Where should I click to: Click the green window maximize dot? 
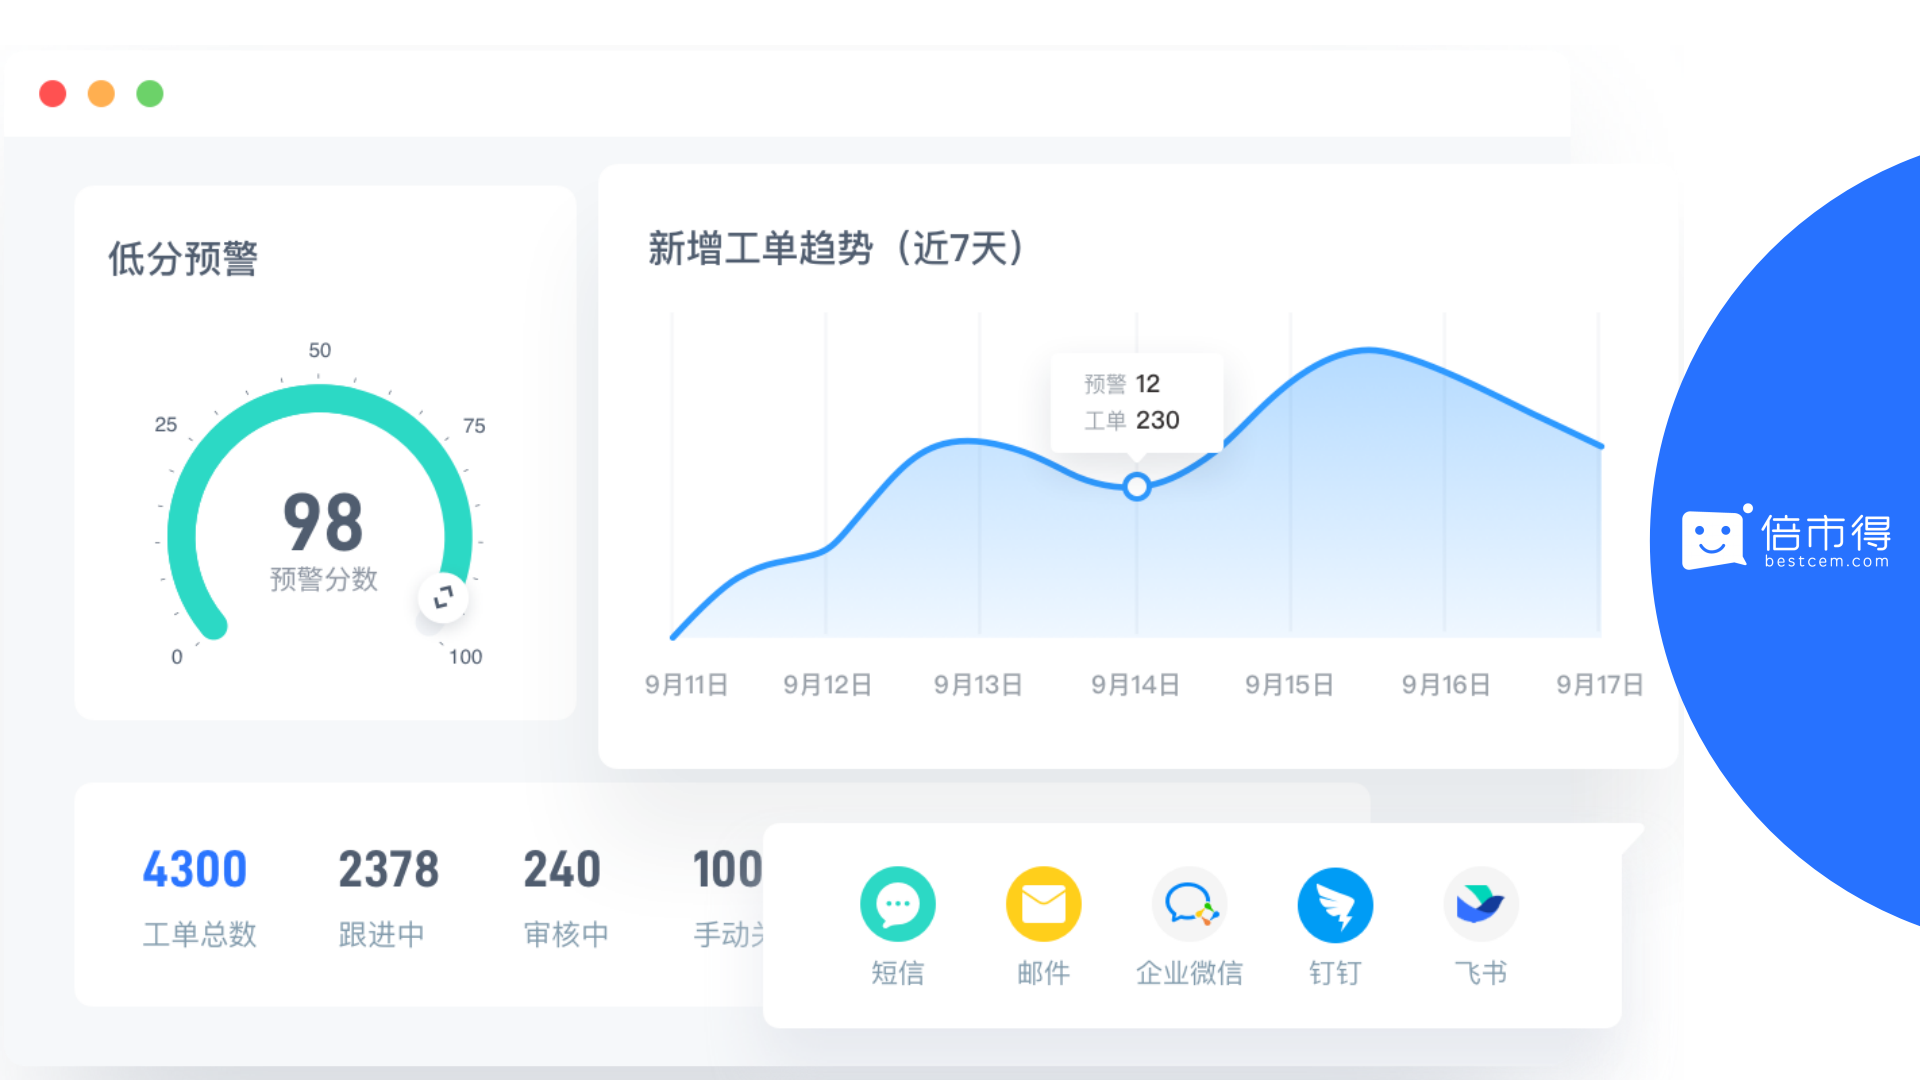click(150, 94)
